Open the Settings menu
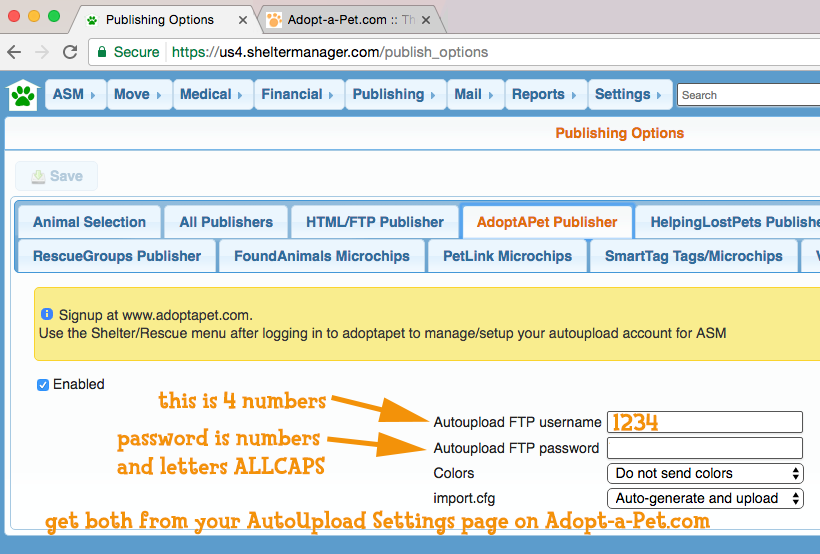This screenshot has width=820, height=554. (x=629, y=94)
